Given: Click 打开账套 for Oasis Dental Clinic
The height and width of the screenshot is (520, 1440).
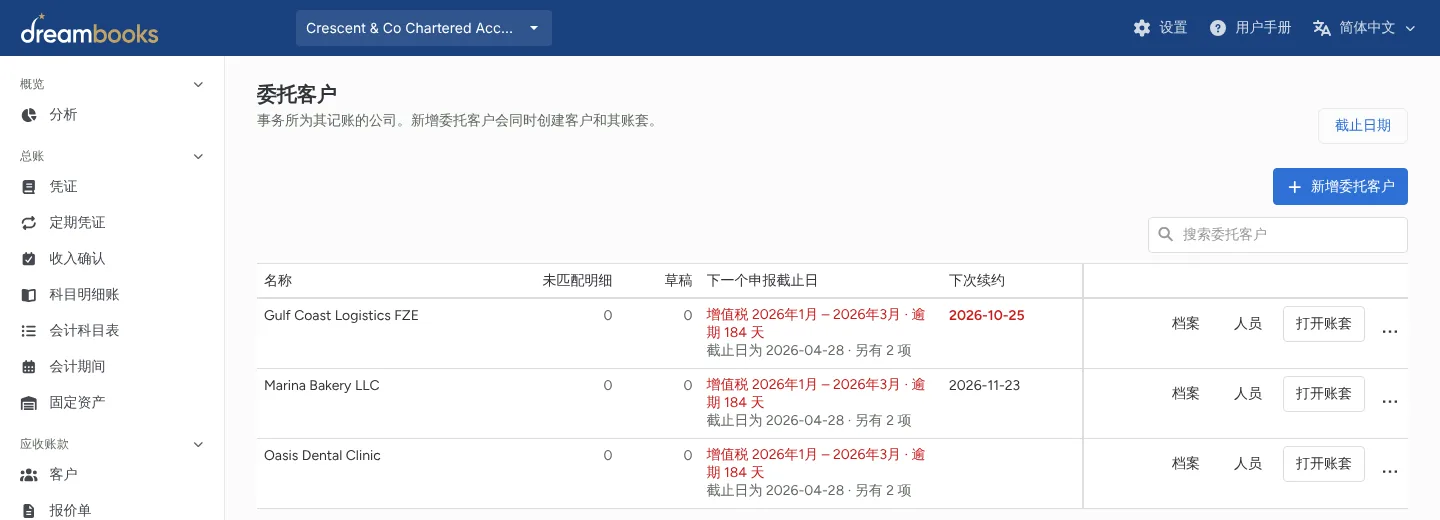Looking at the screenshot, I should click(1324, 464).
